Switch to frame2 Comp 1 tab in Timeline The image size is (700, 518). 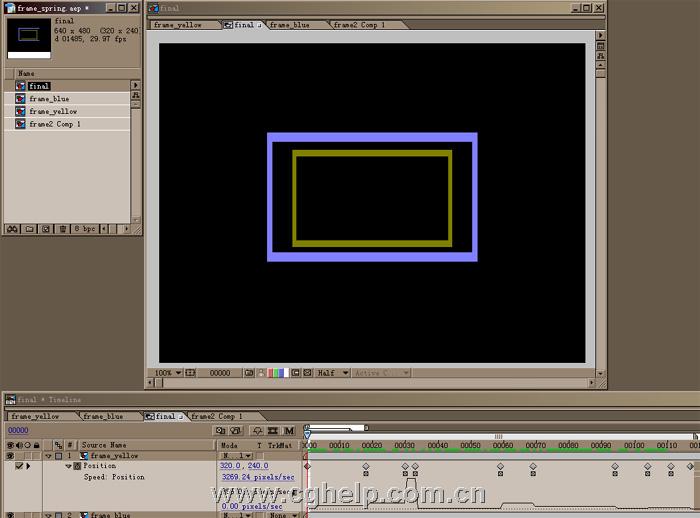(217, 416)
